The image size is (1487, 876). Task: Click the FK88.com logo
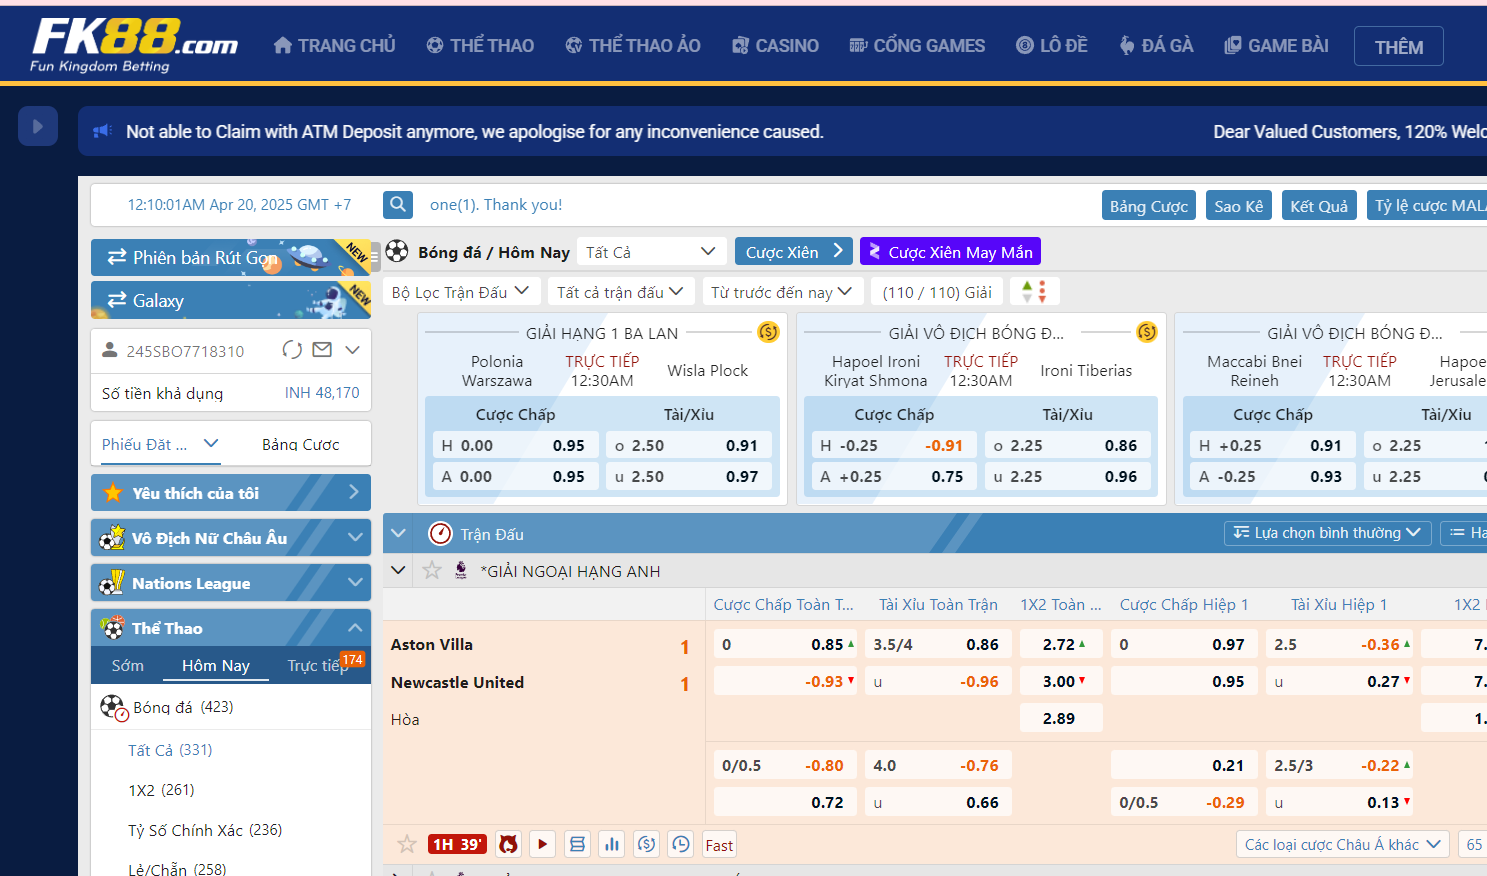[134, 45]
